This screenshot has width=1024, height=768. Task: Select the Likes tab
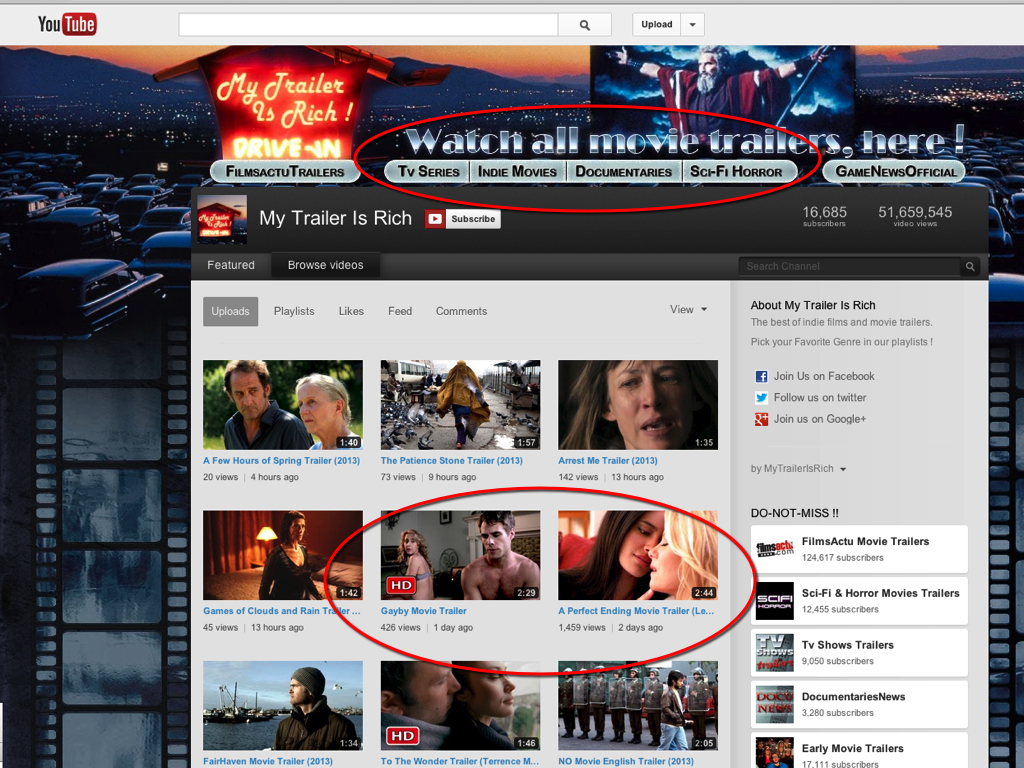pyautogui.click(x=351, y=312)
